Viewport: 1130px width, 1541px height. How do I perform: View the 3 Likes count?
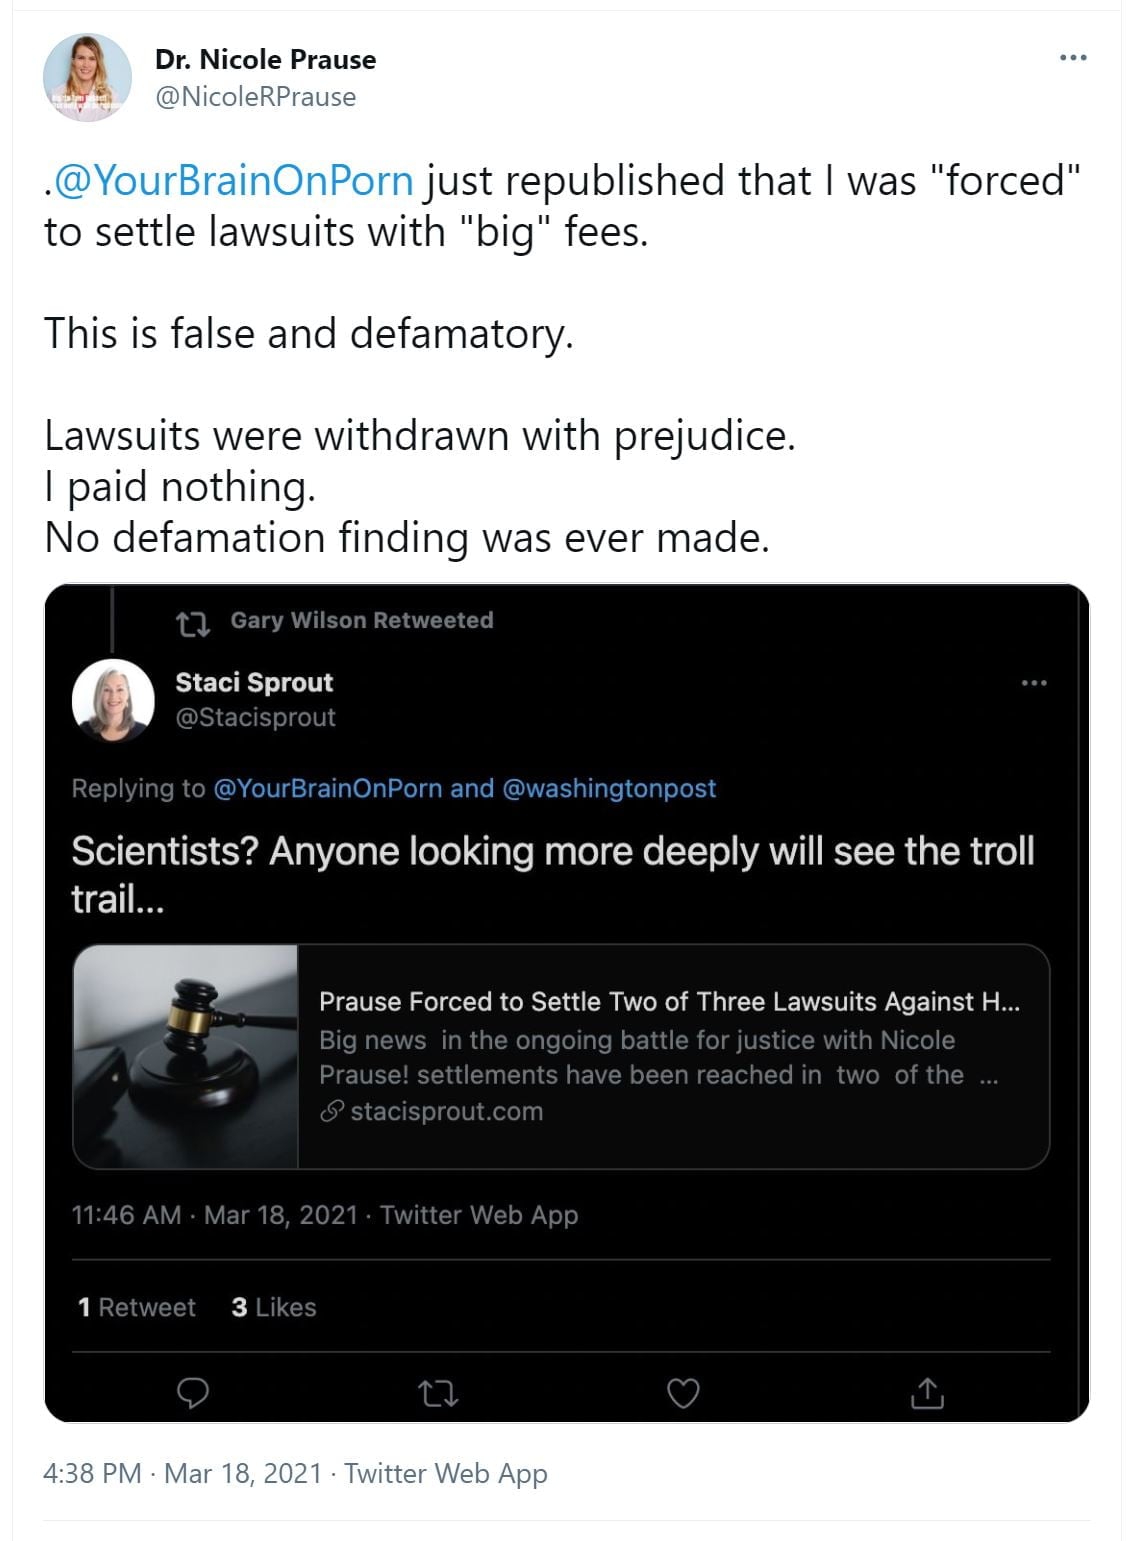click(x=273, y=1307)
